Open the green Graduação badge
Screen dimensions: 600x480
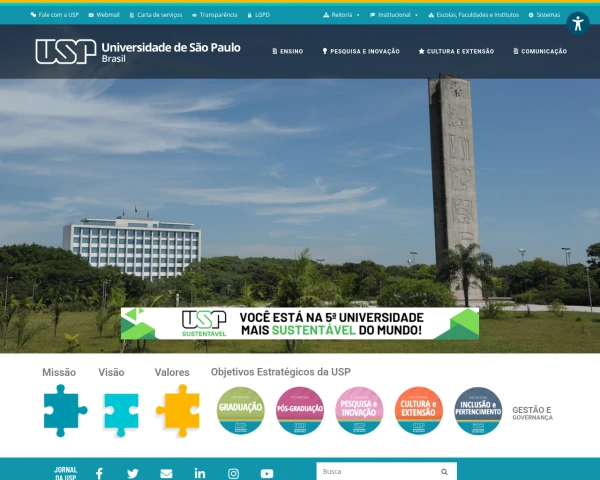[x=240, y=410]
